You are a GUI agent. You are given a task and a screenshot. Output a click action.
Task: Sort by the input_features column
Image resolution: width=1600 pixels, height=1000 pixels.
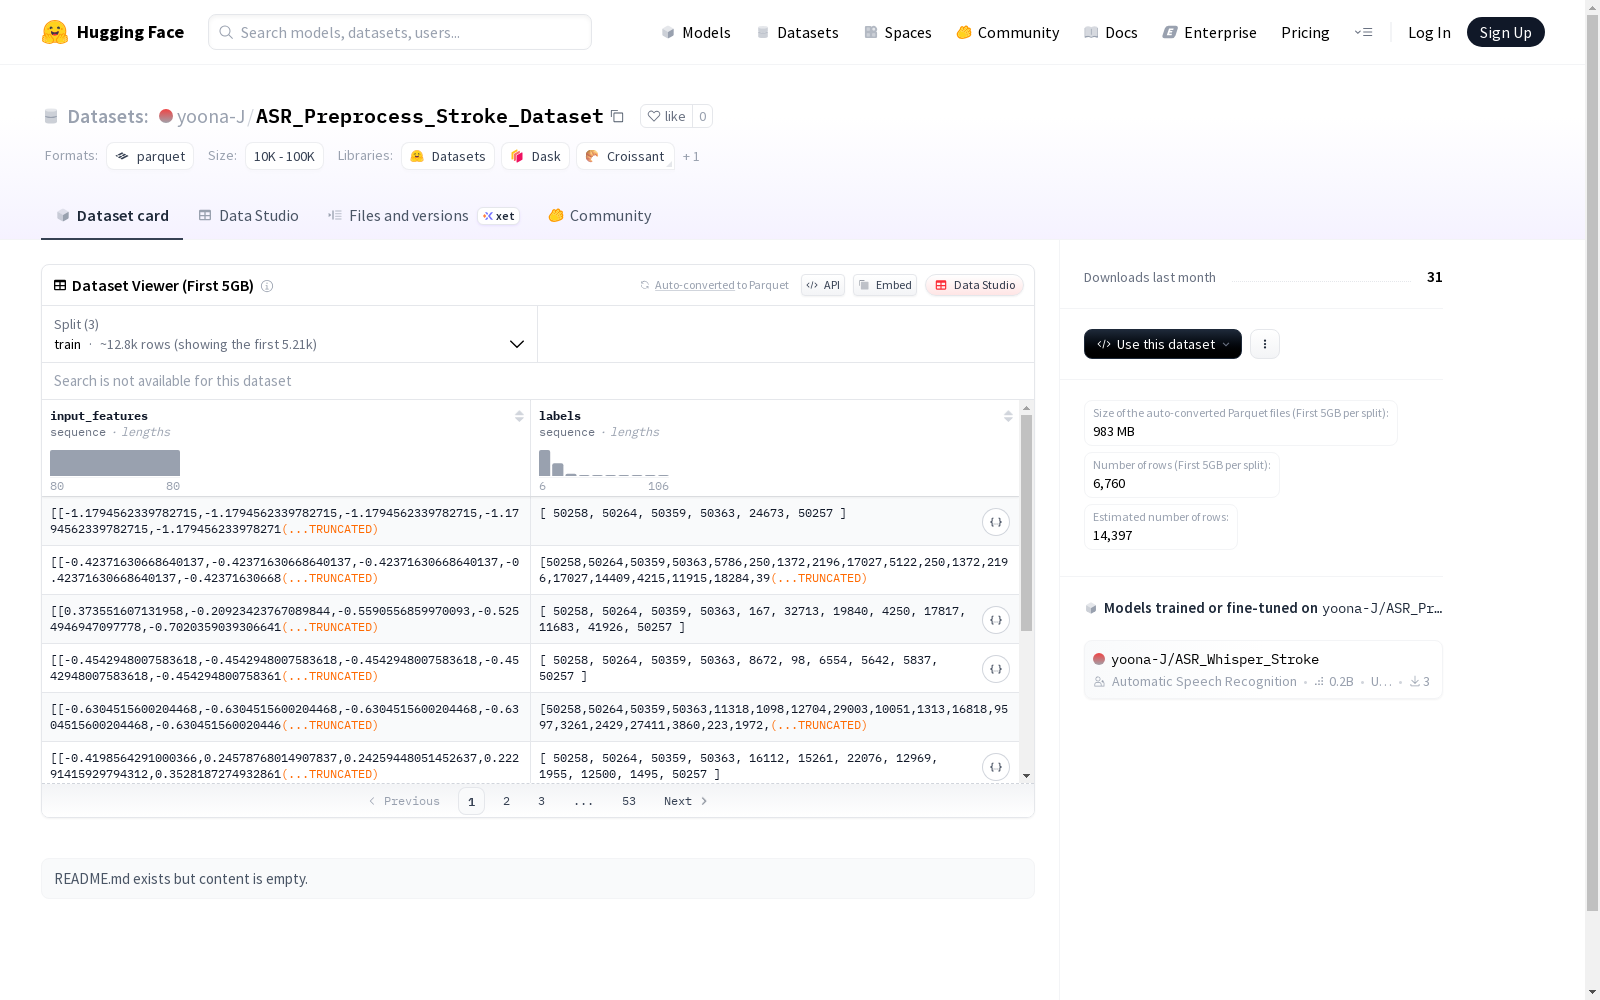519,416
